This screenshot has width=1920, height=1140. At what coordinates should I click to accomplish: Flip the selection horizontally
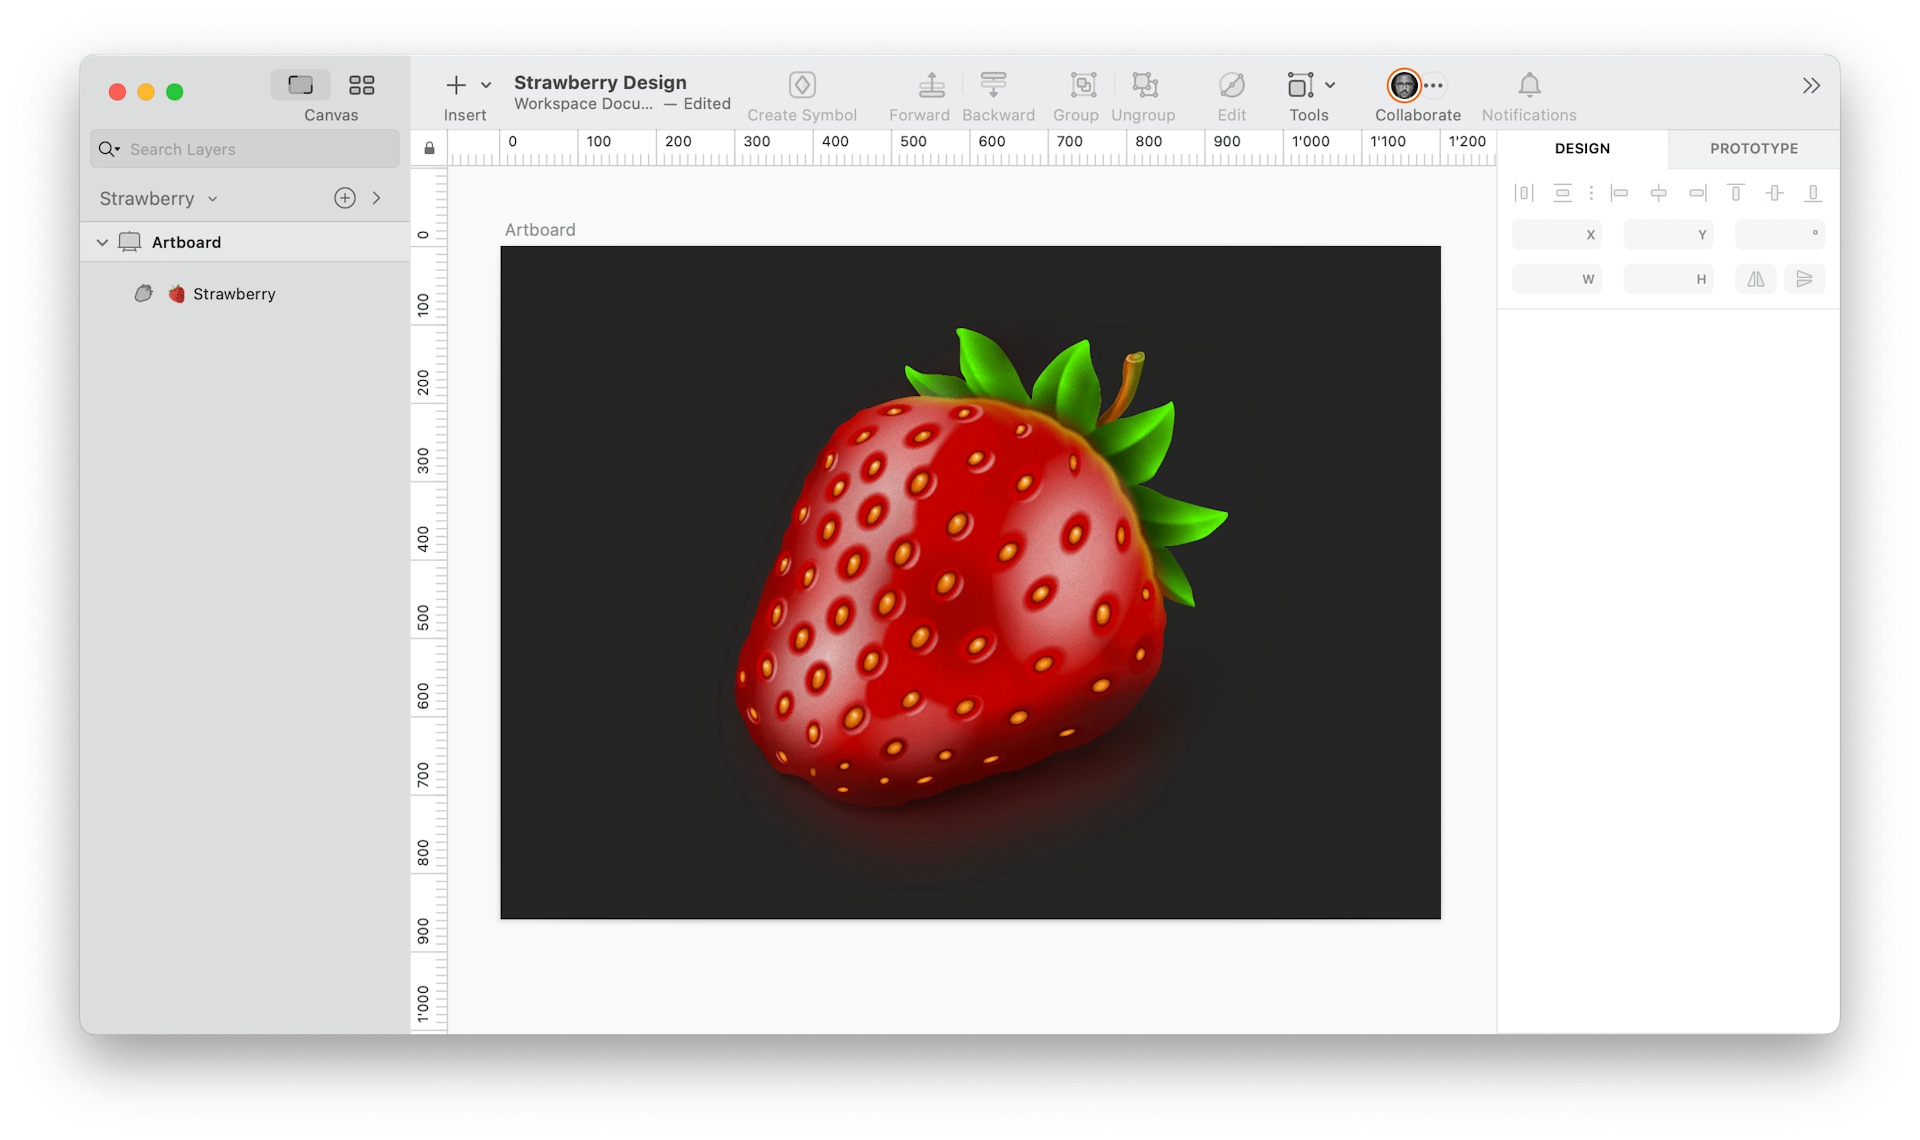coord(1755,279)
